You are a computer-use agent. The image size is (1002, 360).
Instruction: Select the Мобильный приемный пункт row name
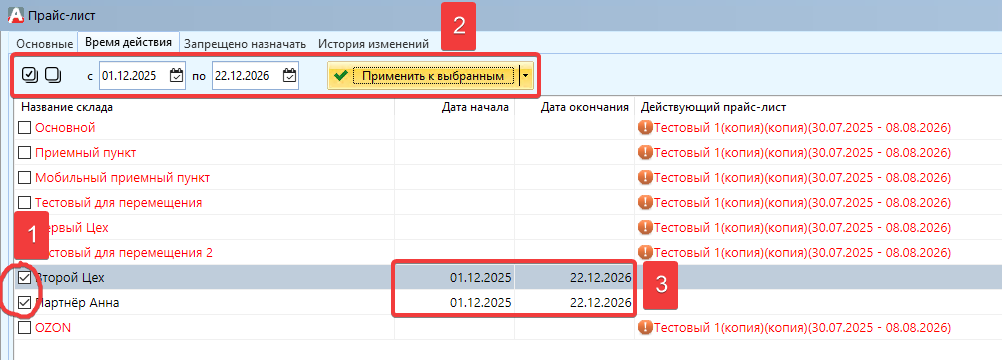click(x=123, y=178)
